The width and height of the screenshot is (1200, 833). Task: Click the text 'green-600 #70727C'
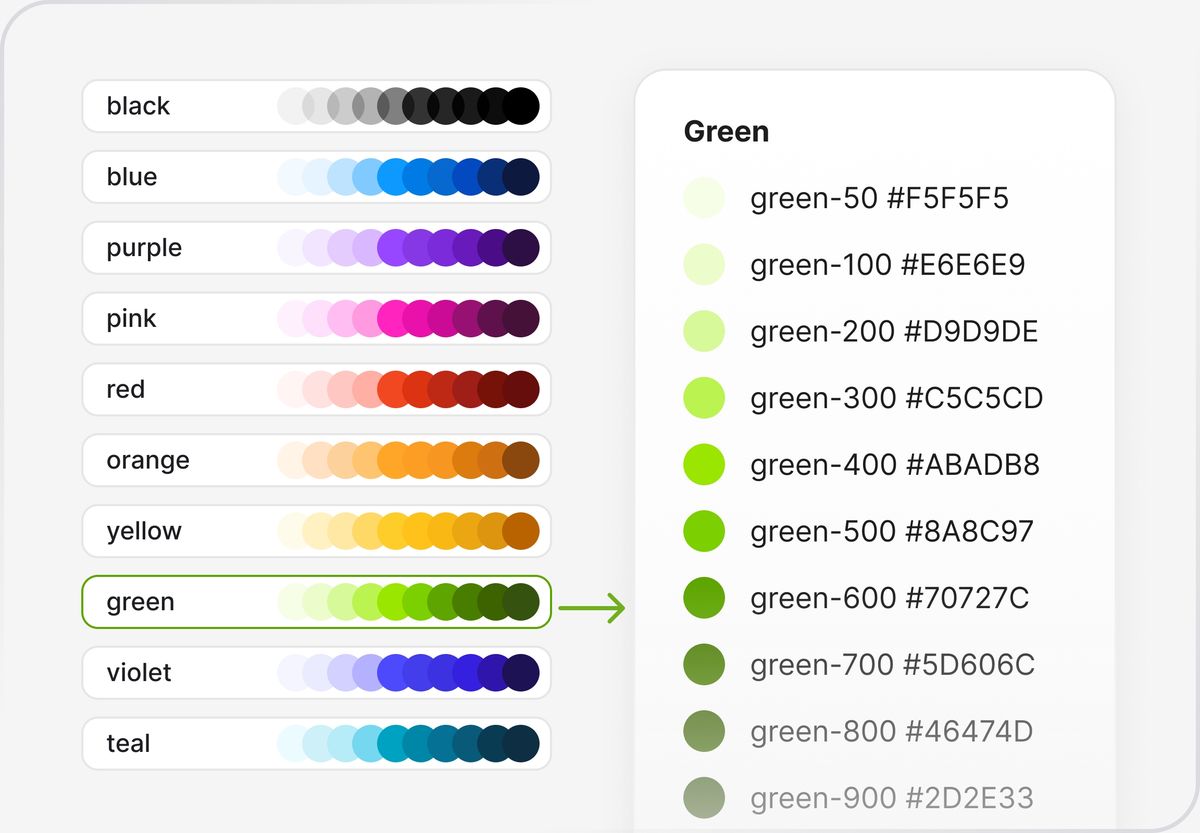(890, 598)
